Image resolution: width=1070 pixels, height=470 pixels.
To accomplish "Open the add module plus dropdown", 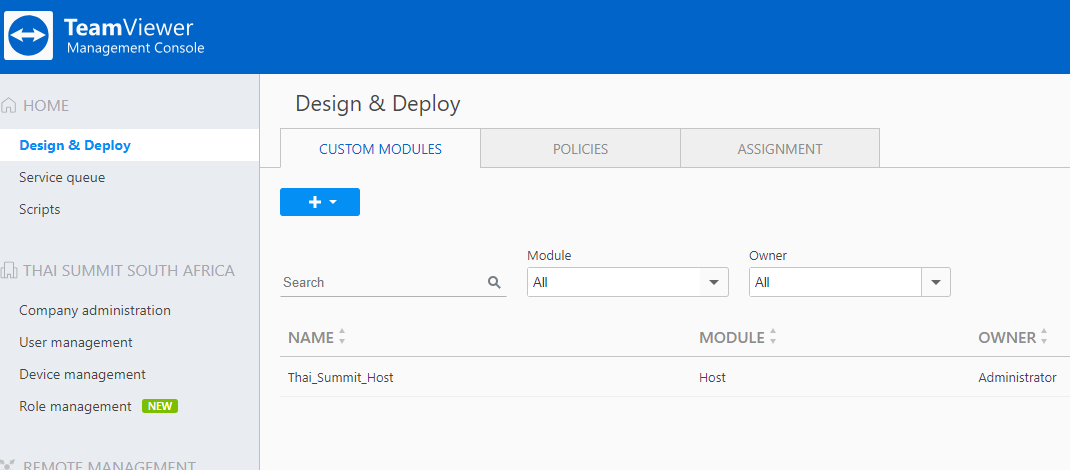I will point(320,202).
